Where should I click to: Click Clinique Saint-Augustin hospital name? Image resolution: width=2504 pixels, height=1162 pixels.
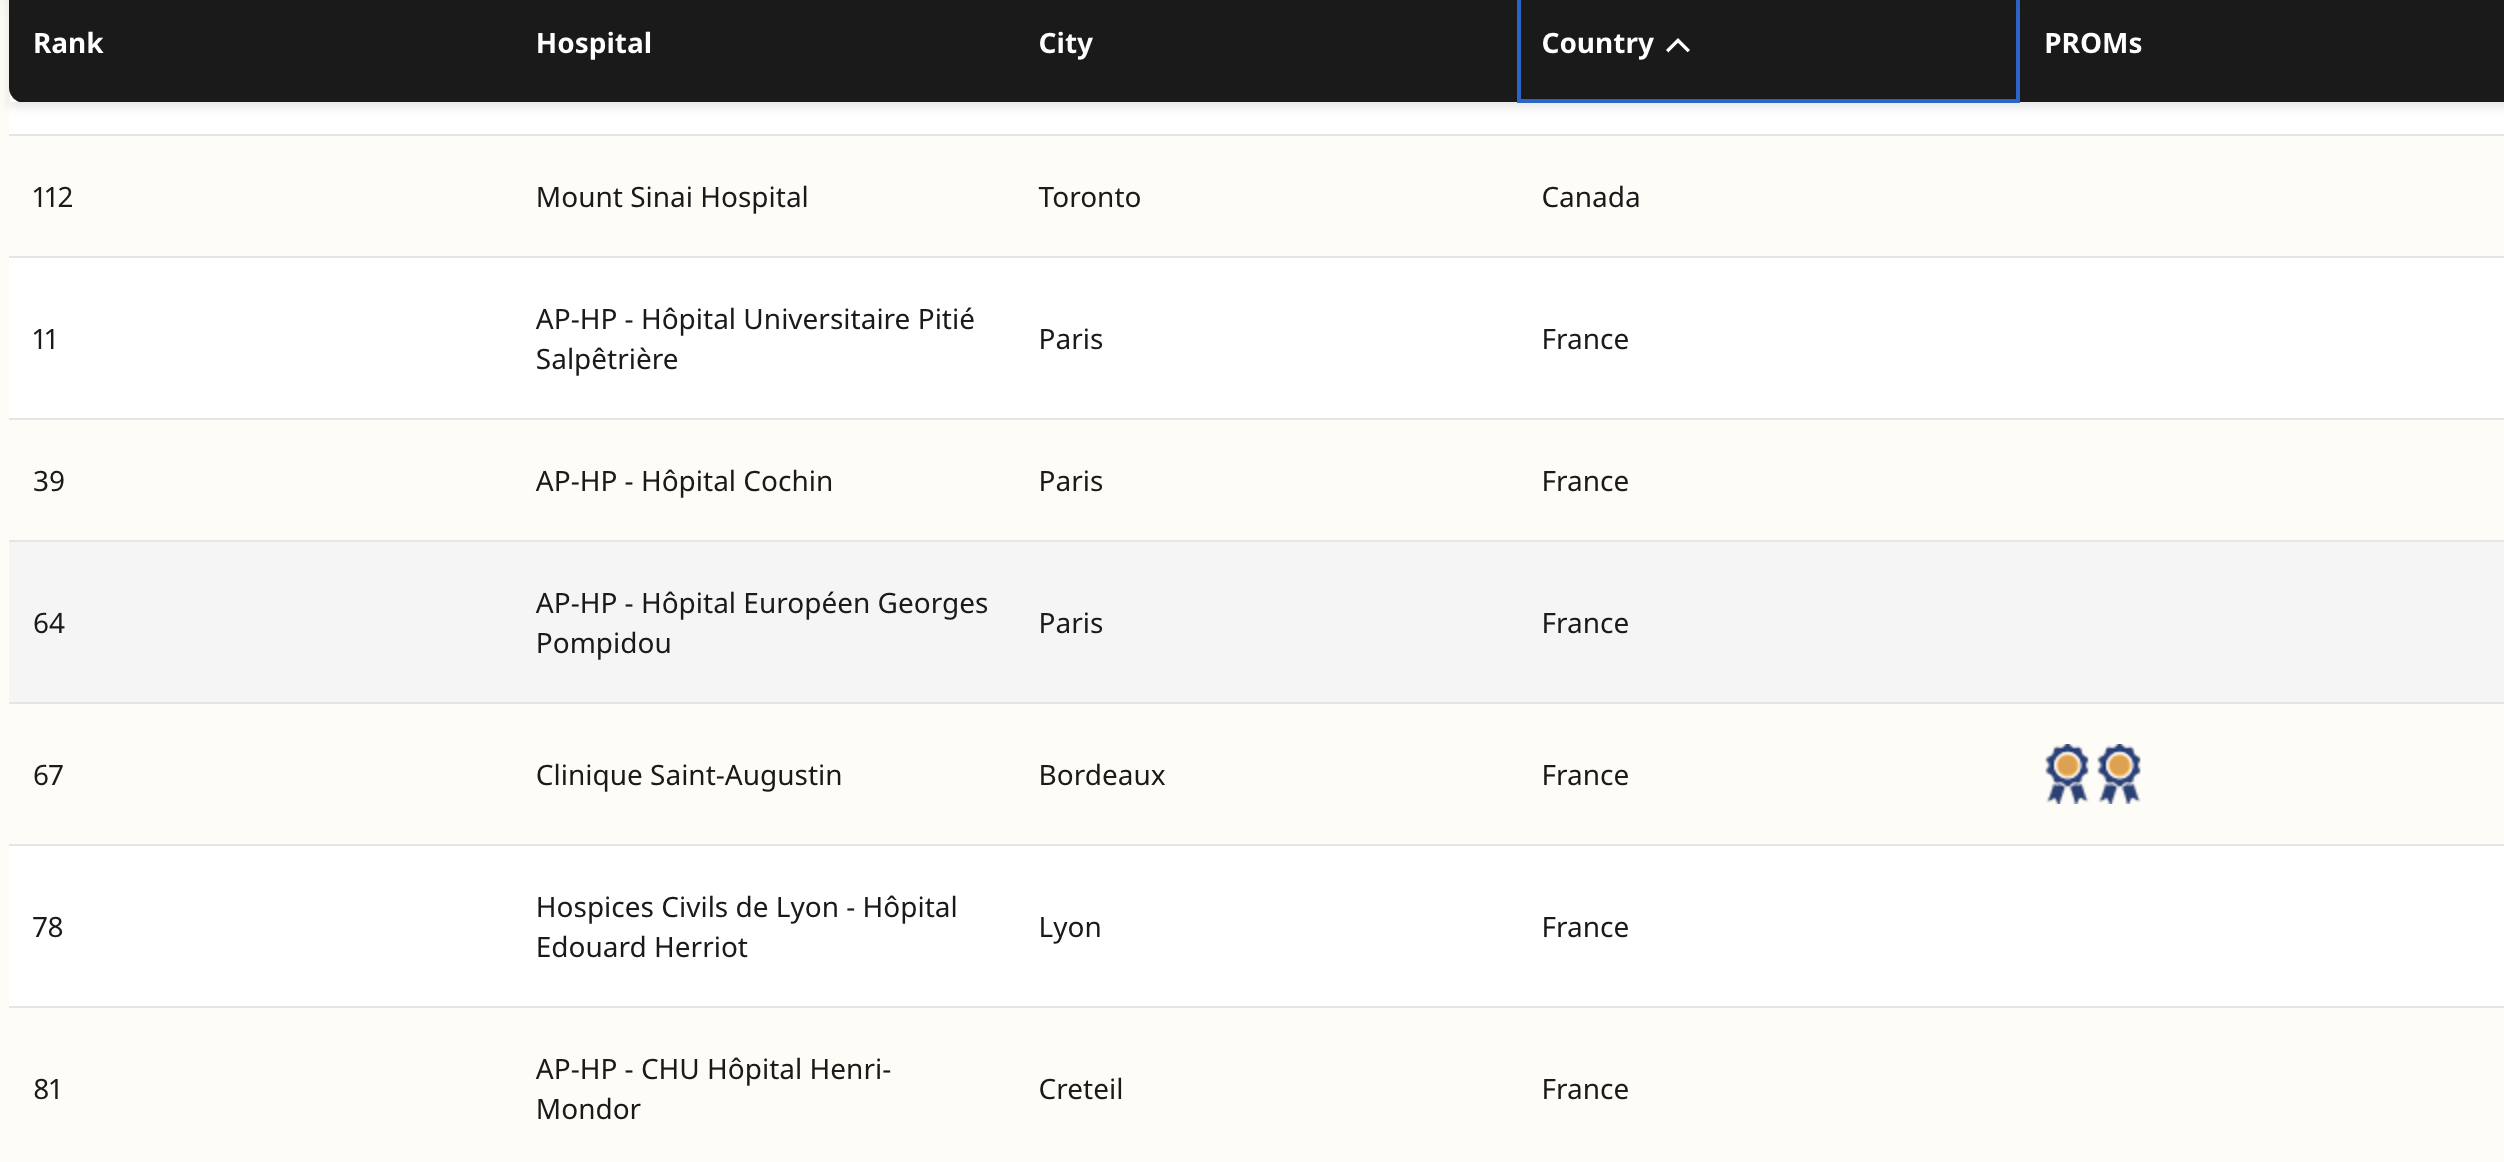(688, 775)
